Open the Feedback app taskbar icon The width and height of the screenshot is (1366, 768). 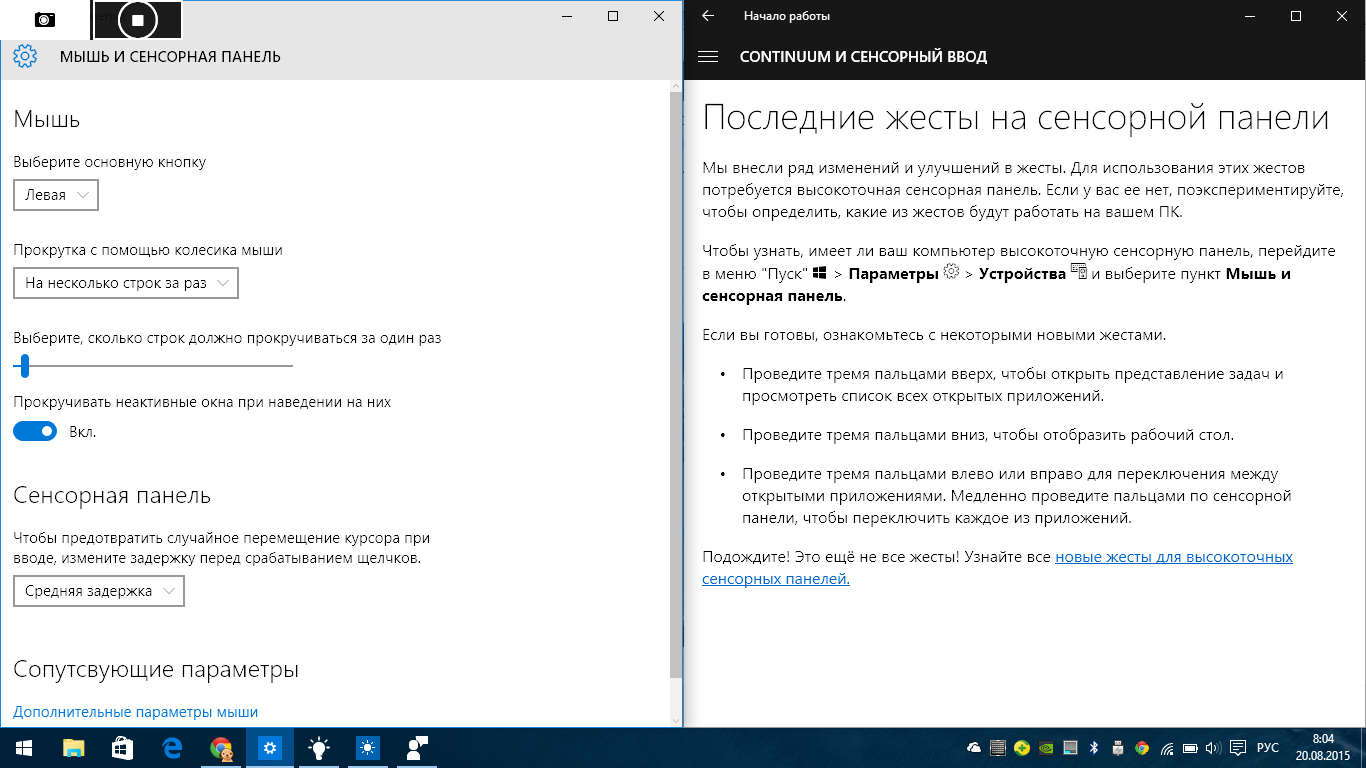click(417, 747)
